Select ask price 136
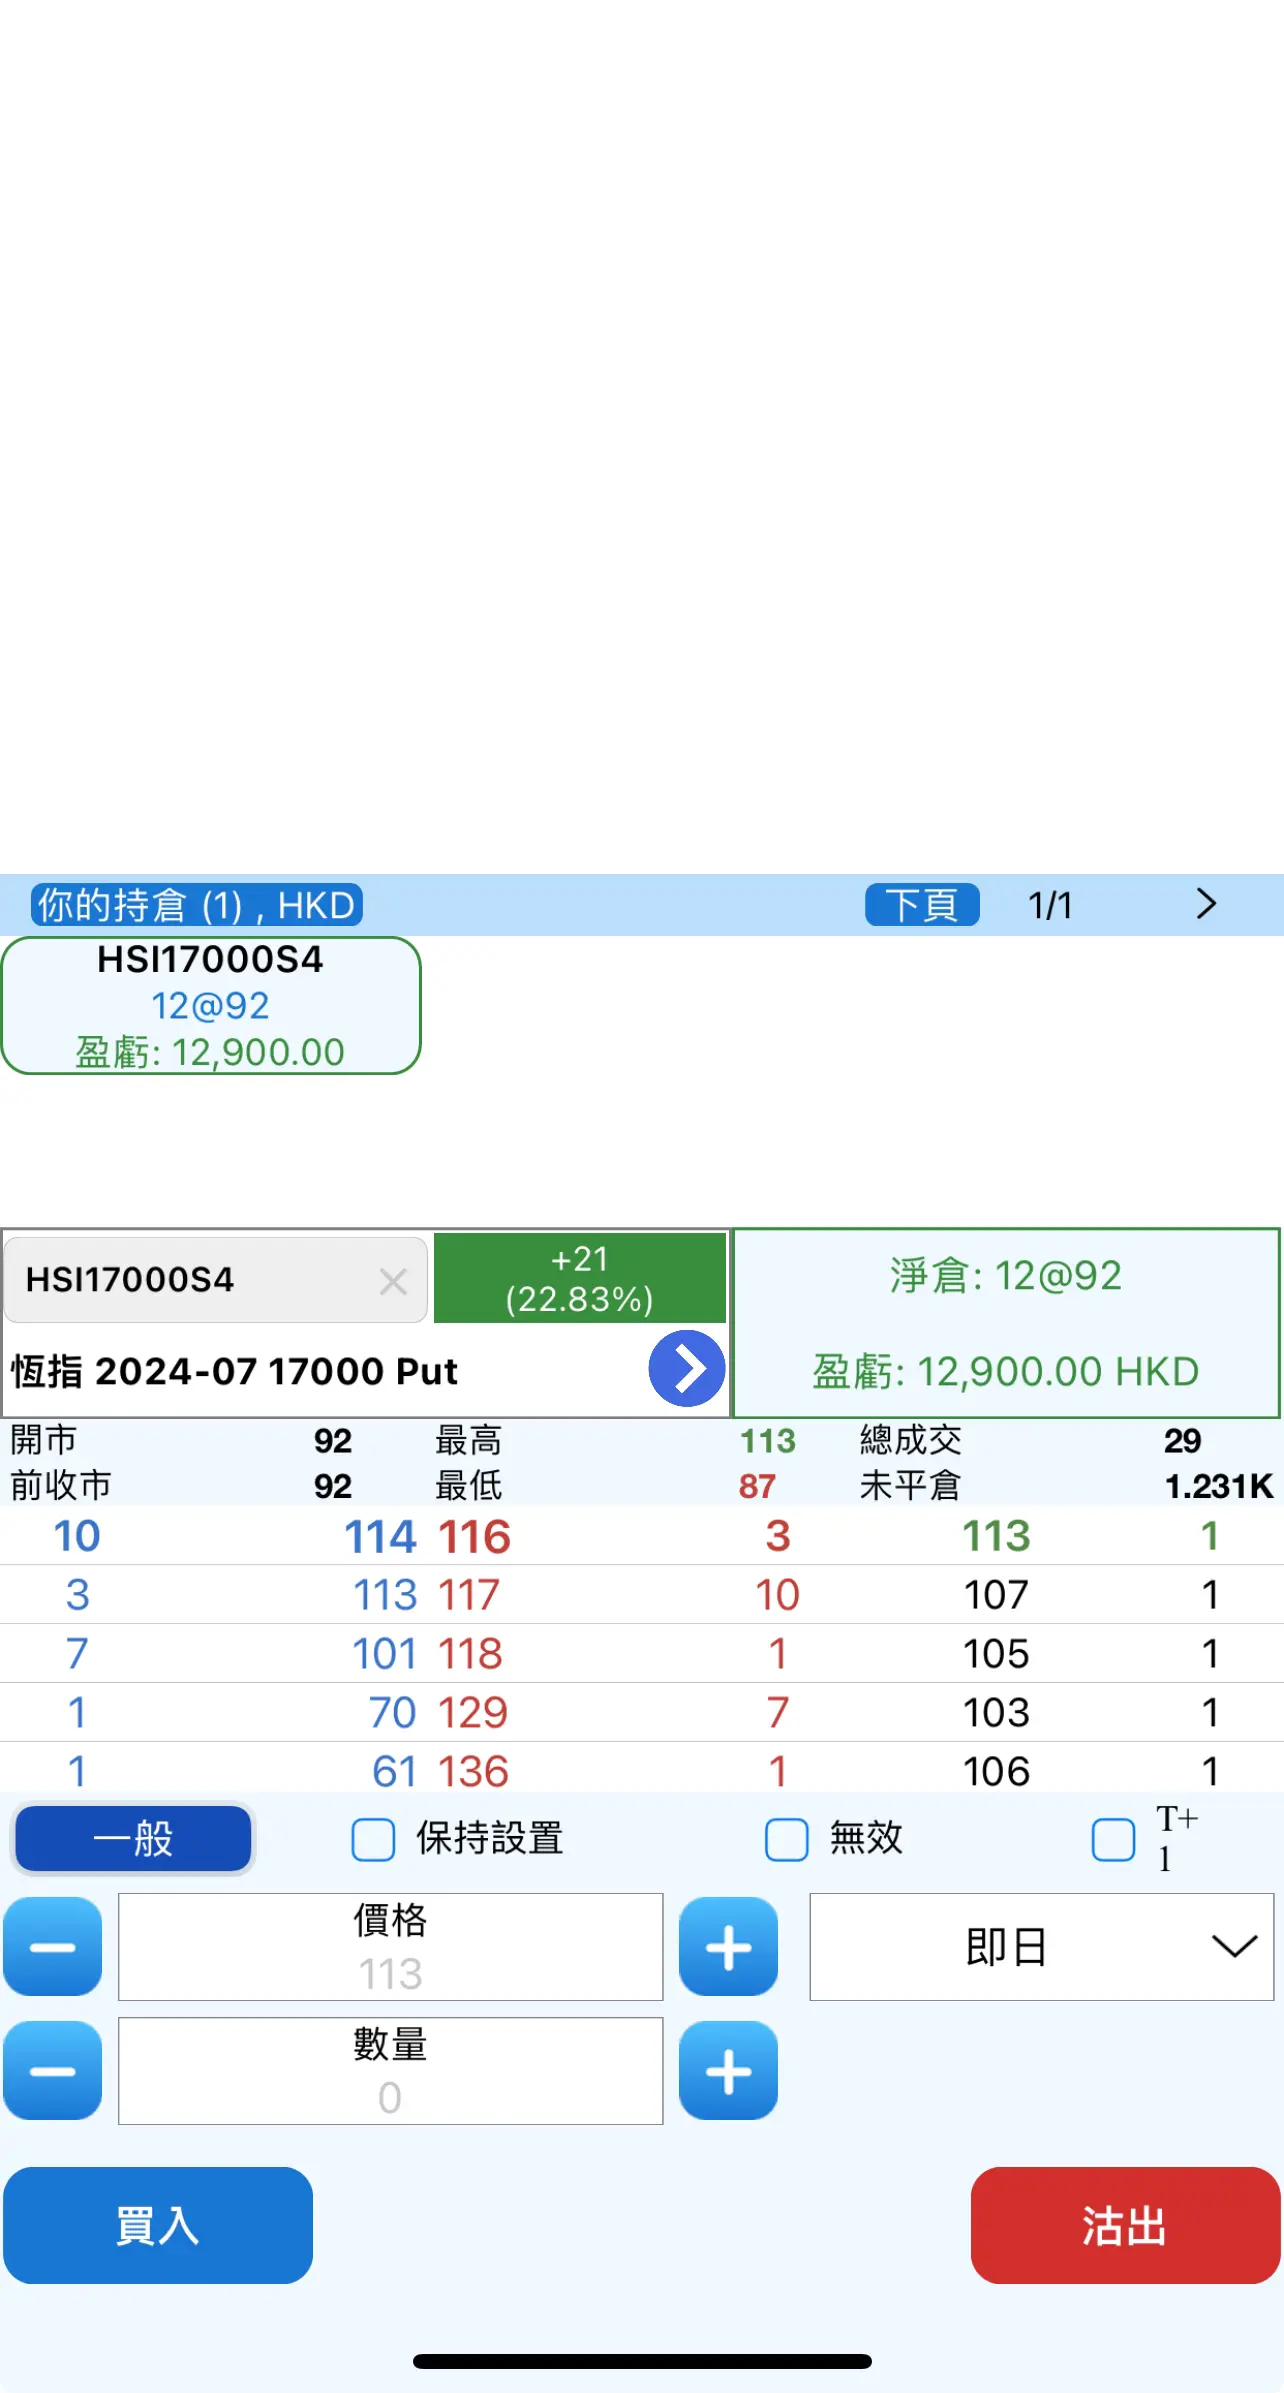The image size is (1284, 2393). (473, 1772)
